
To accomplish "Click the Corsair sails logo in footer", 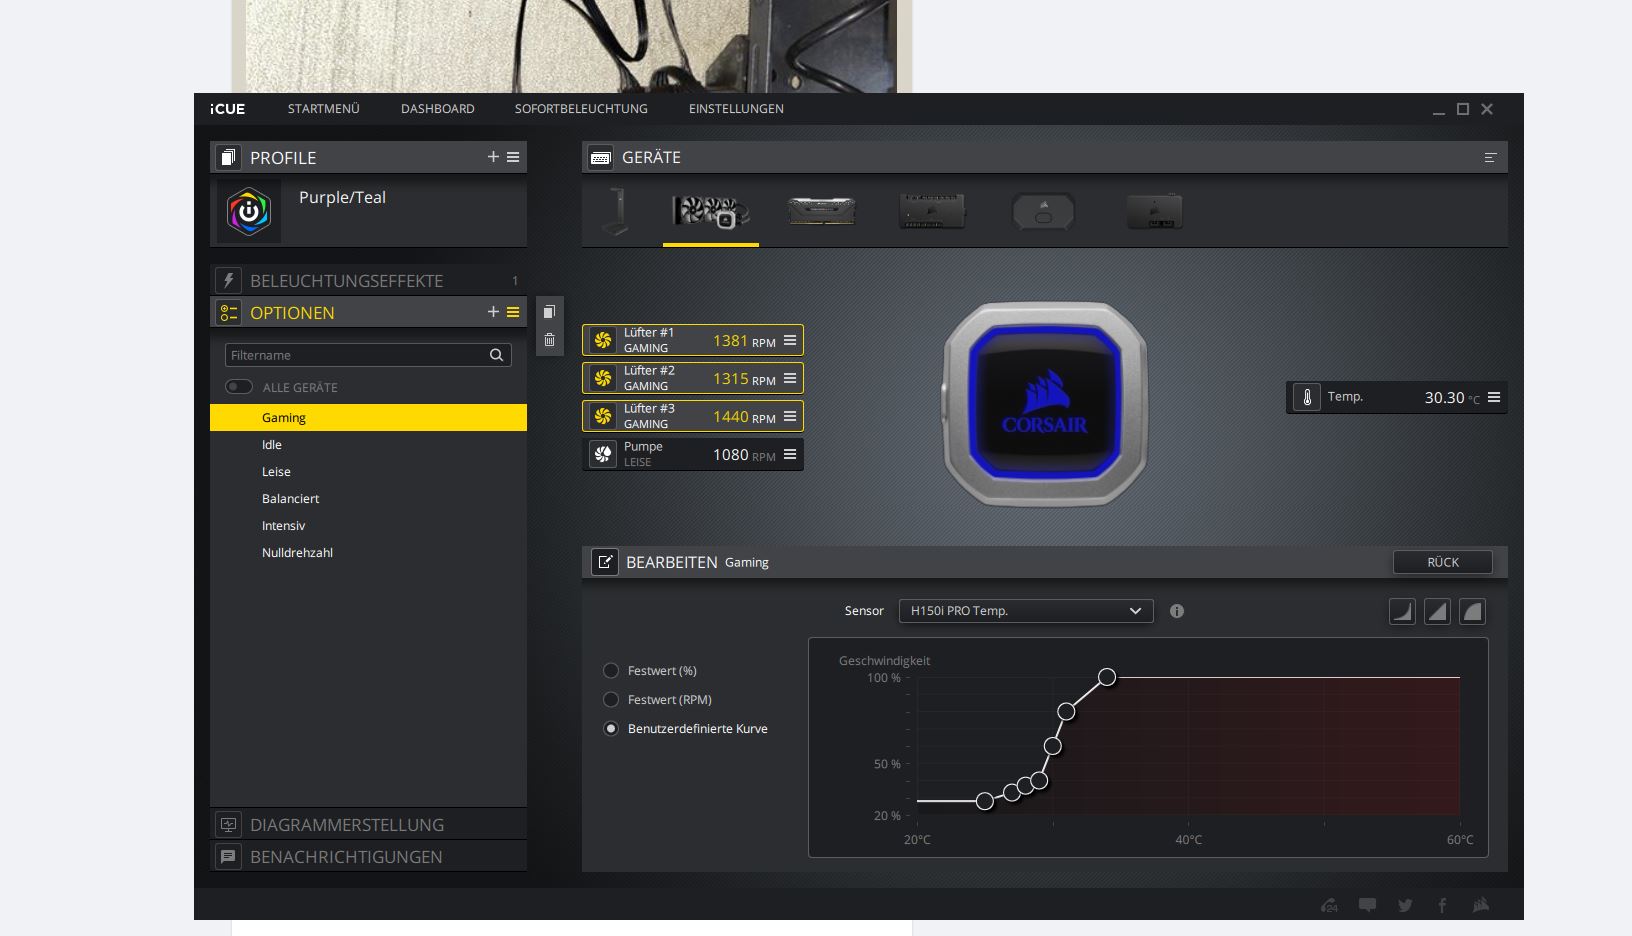I will pyautogui.click(x=1481, y=905).
